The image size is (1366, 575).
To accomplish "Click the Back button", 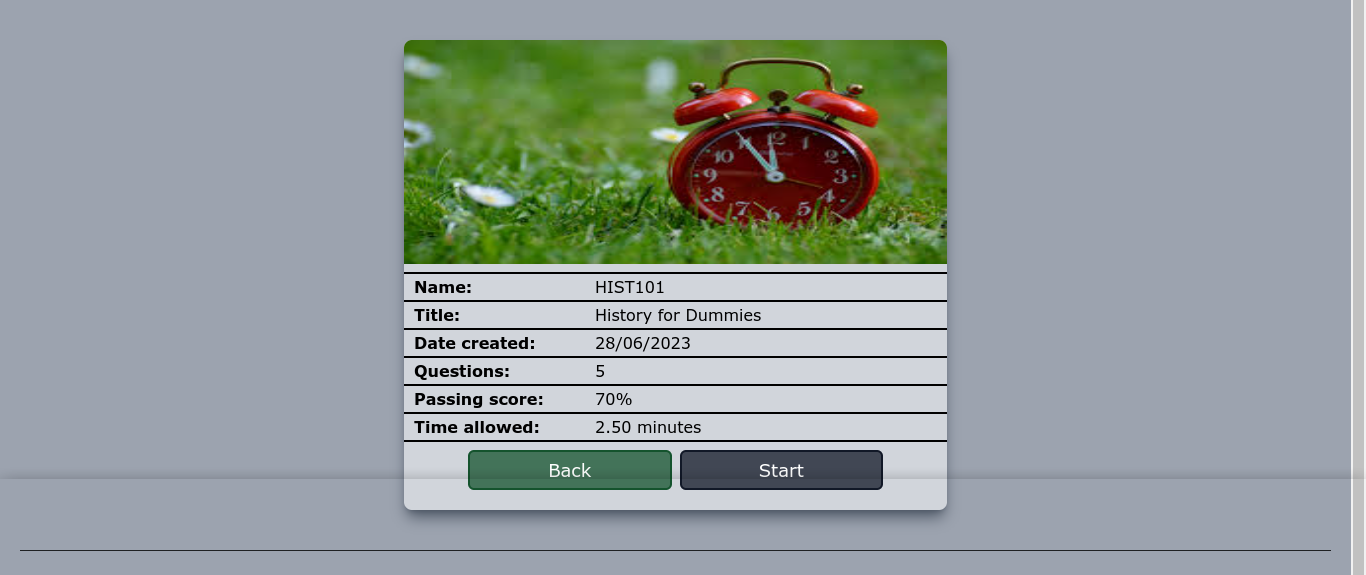I will (569, 470).
